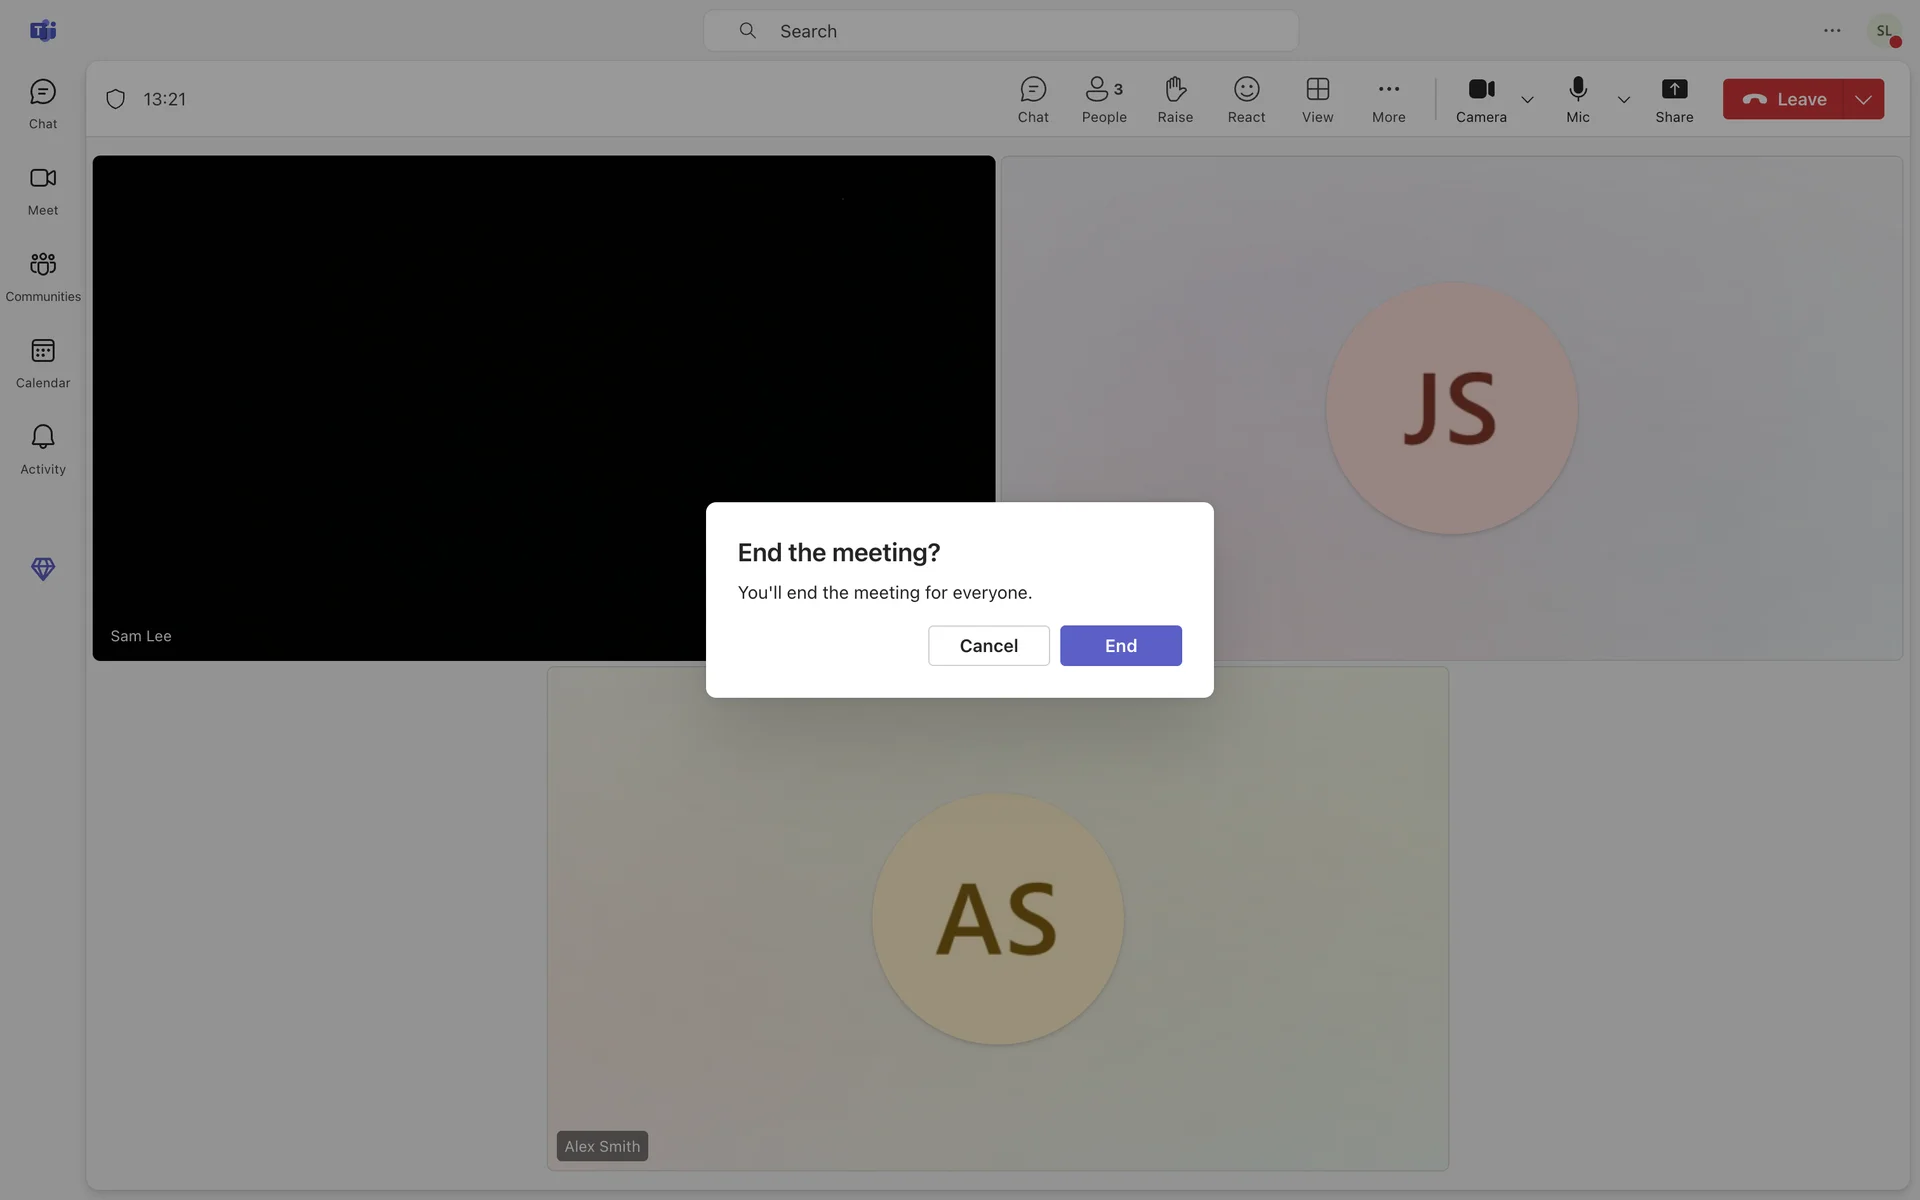Open the More actions menu
This screenshot has width=1920, height=1200.
tap(1388, 99)
